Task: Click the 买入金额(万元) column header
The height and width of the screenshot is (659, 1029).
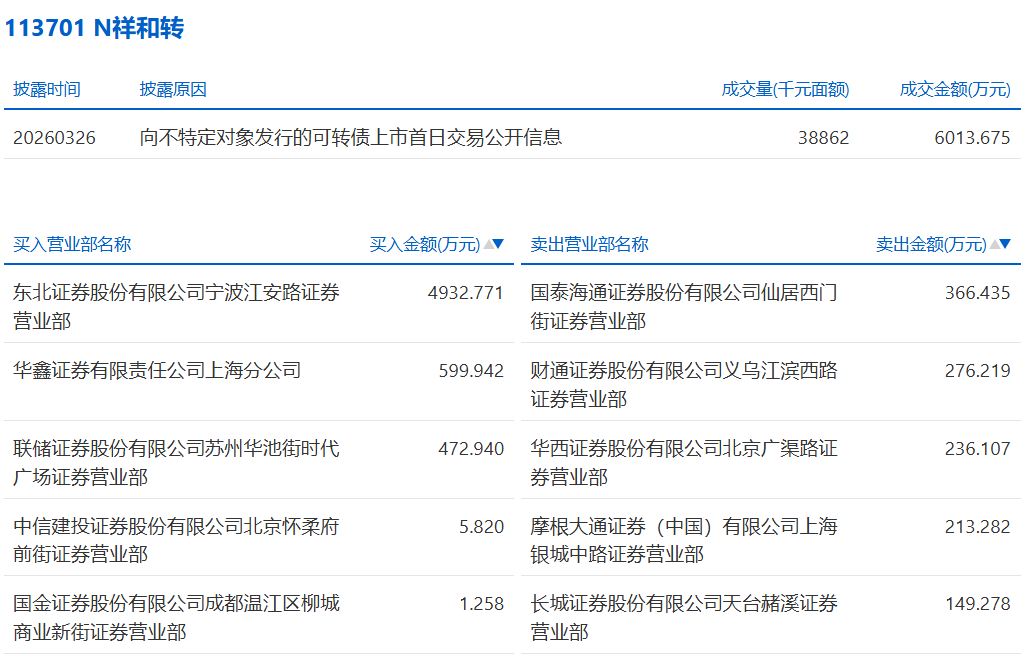Action: pos(424,244)
